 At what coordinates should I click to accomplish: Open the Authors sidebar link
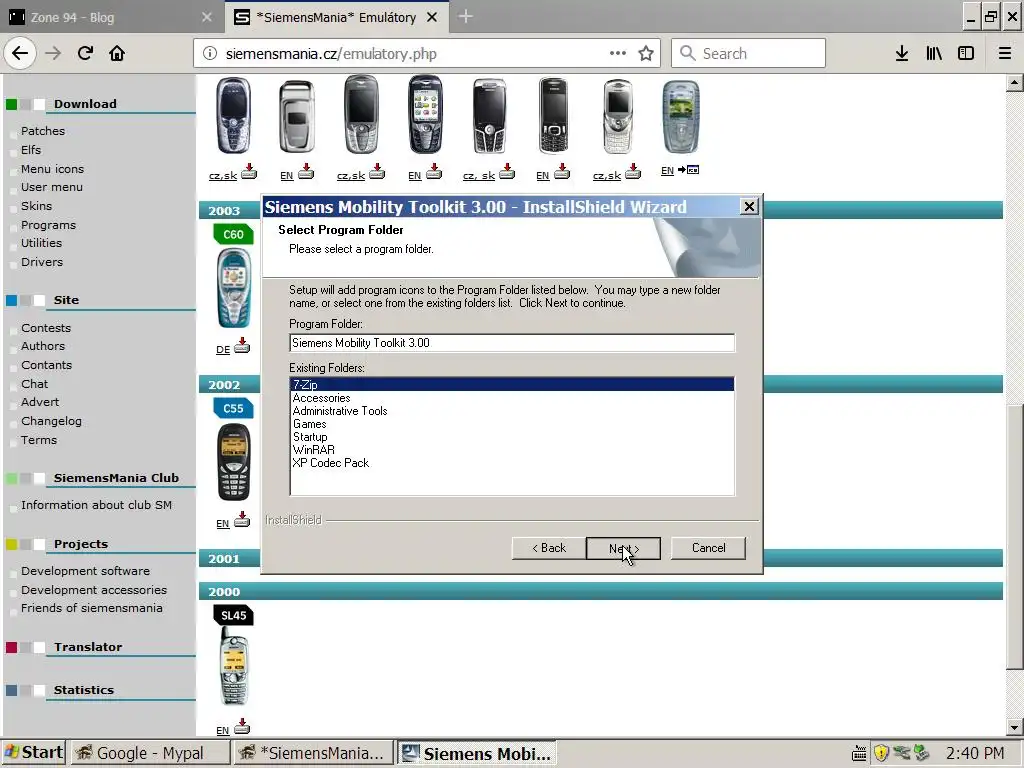click(43, 346)
